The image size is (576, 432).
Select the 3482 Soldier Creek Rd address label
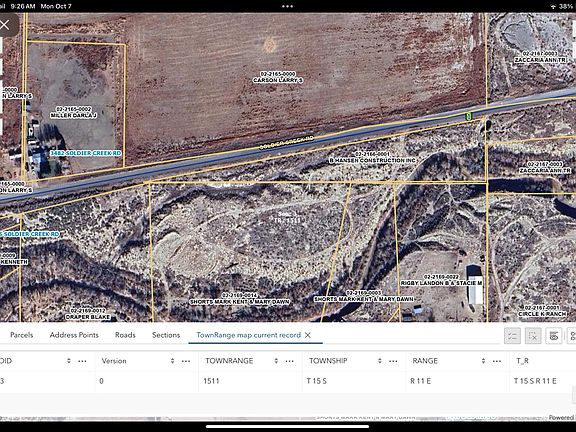(x=86, y=153)
